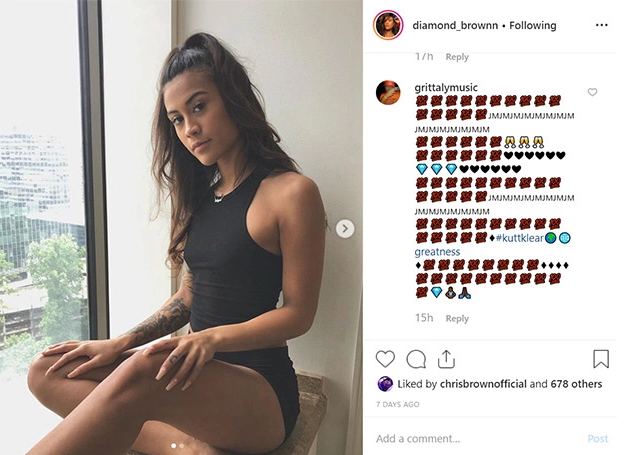Go to the next photo with the arrow
Screen dimensions: 627x455
point(345,229)
